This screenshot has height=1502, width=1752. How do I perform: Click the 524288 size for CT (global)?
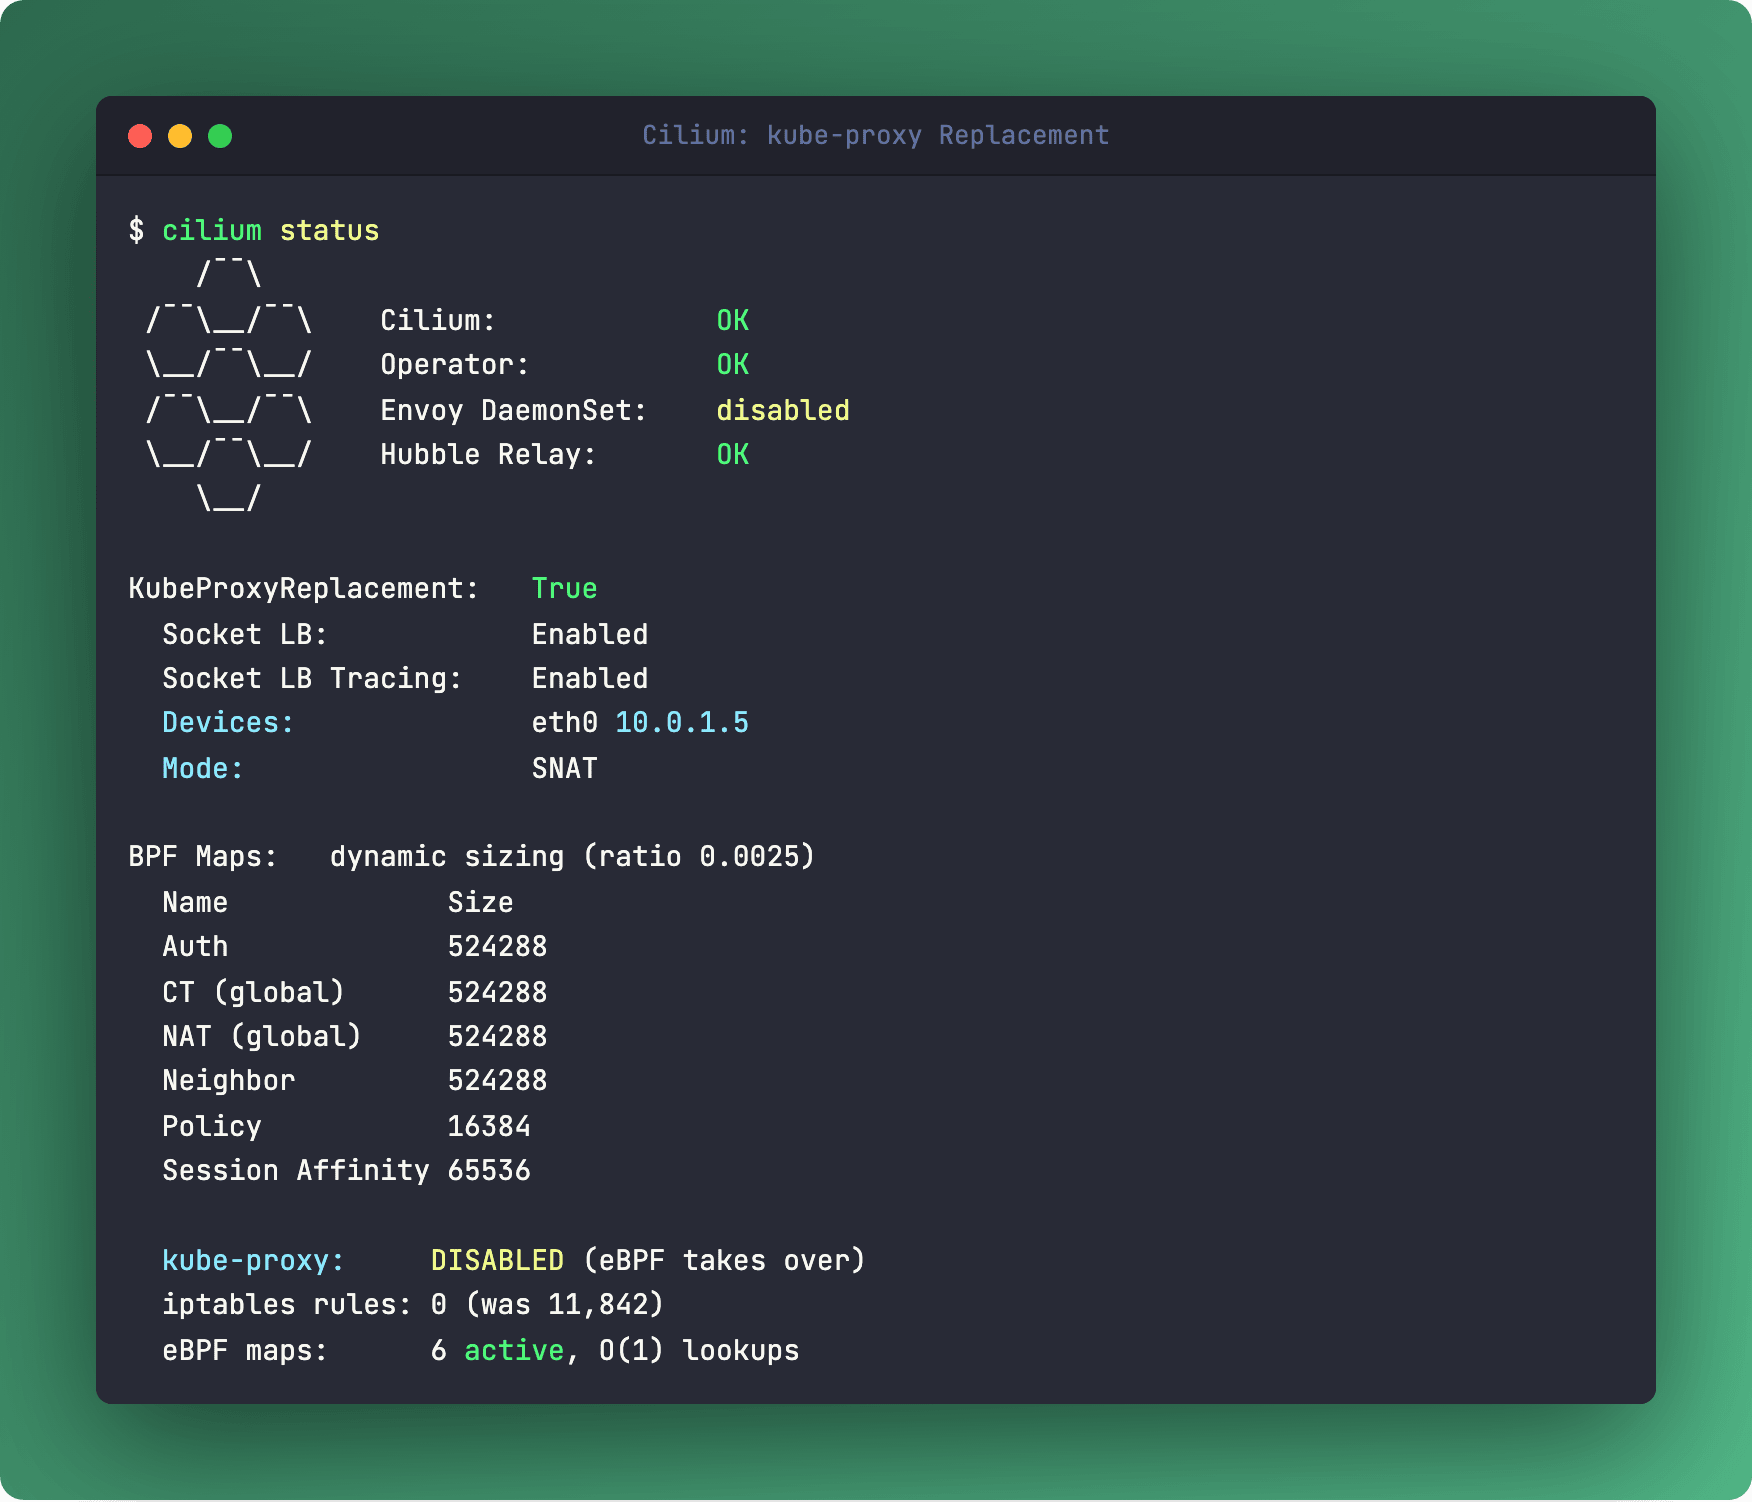497,992
